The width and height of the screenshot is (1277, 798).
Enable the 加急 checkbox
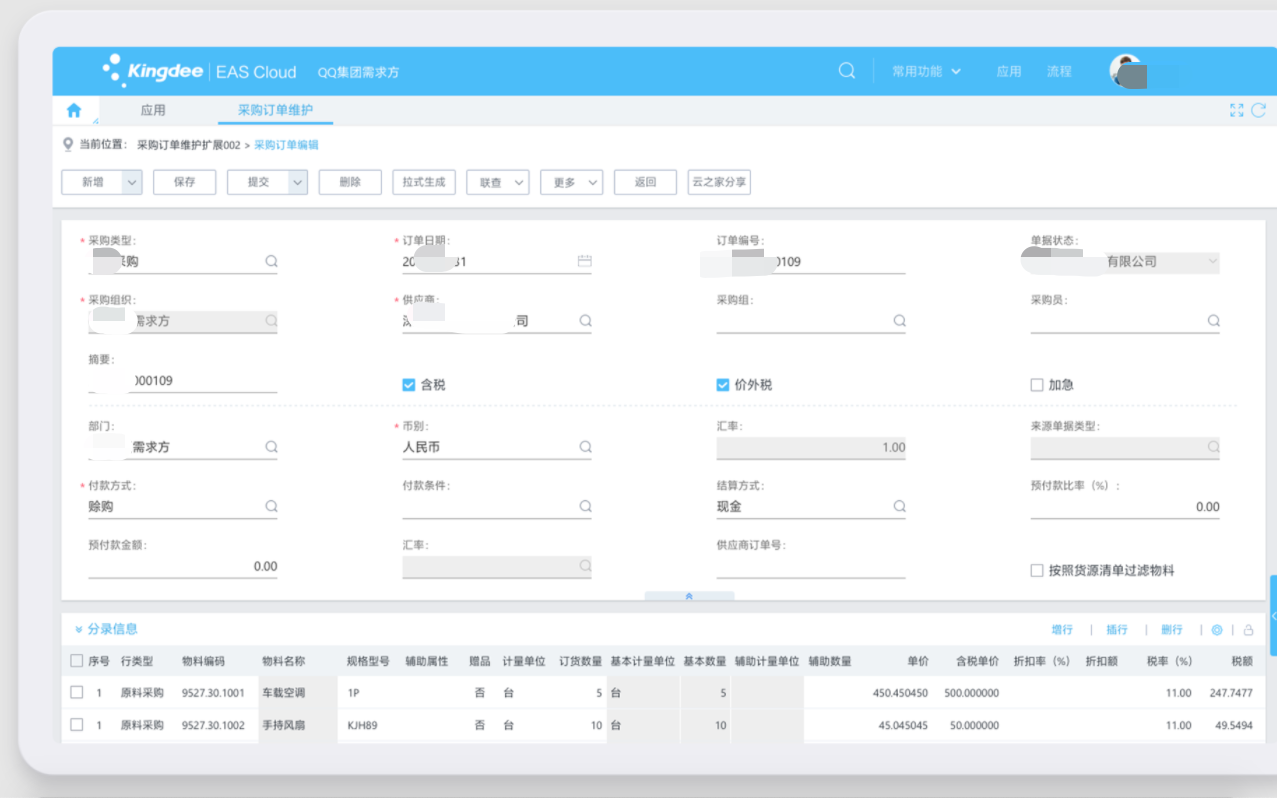click(1037, 383)
